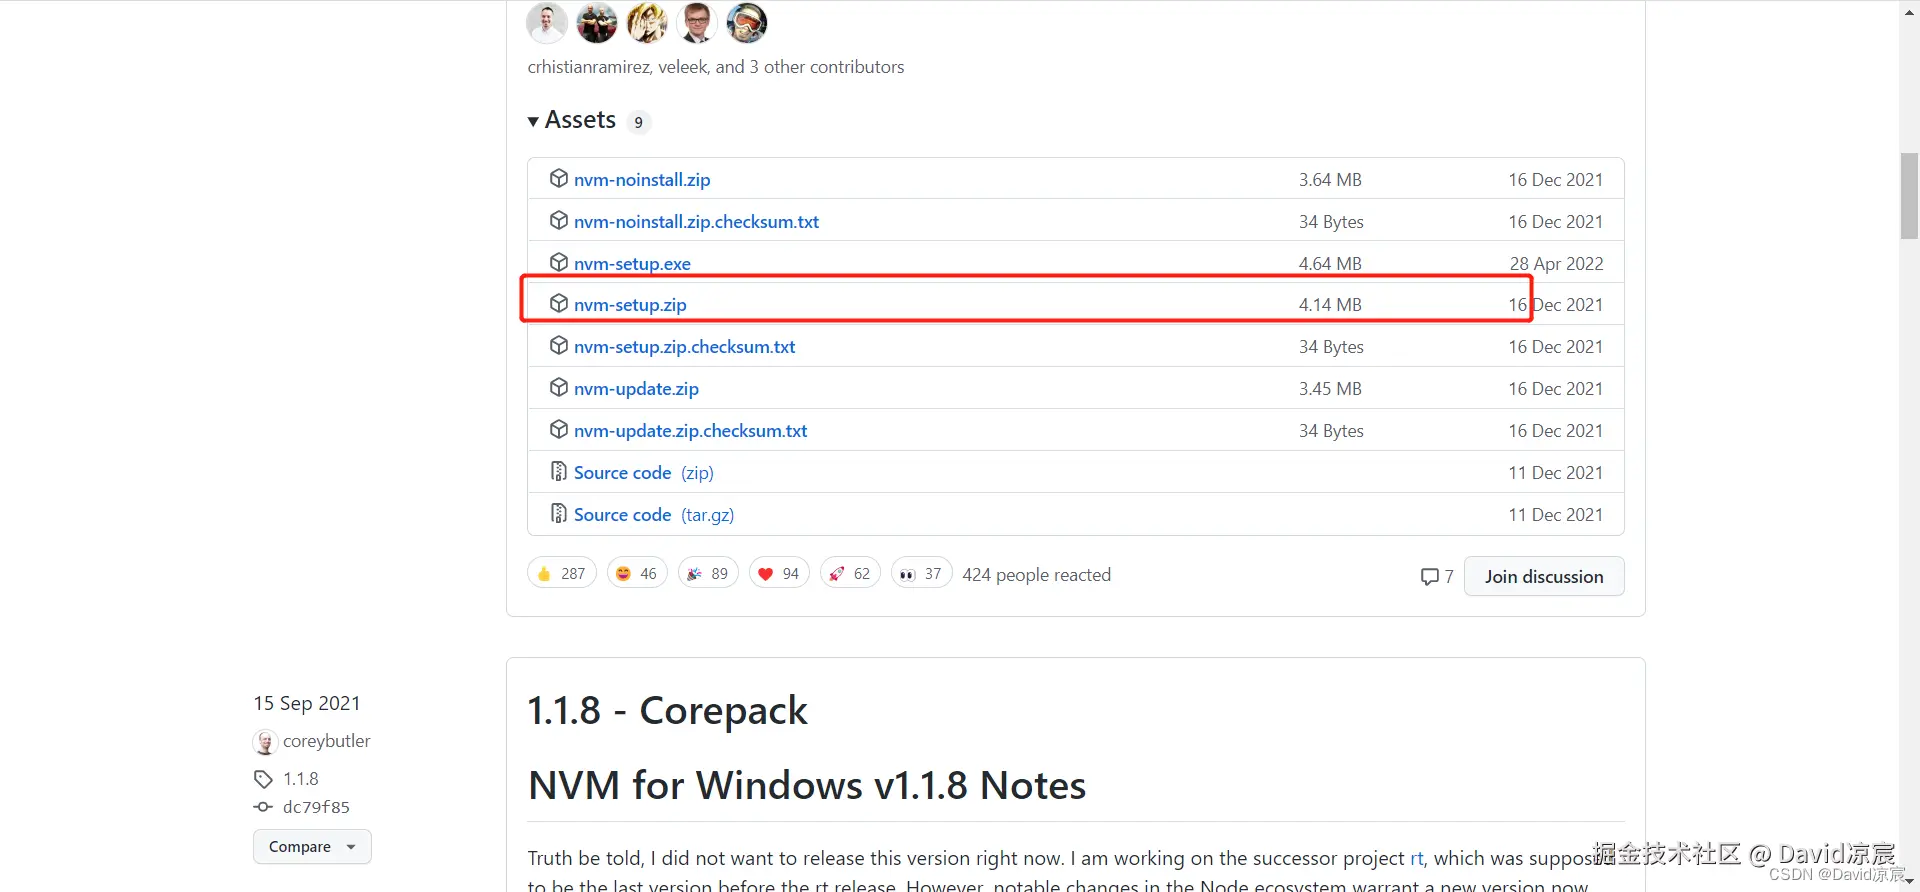Collapse the Assets section triangle
The image size is (1920, 892).
tap(533, 122)
